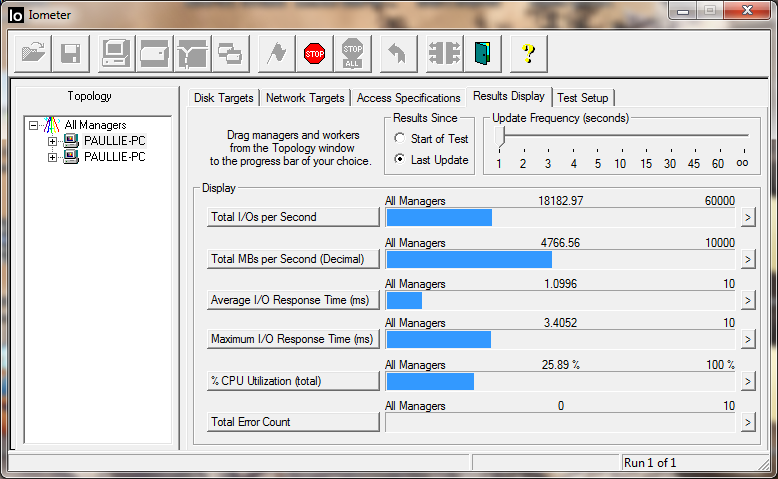Click the 25.89 % CPU value
This screenshot has width=778, height=479.
click(x=561, y=365)
